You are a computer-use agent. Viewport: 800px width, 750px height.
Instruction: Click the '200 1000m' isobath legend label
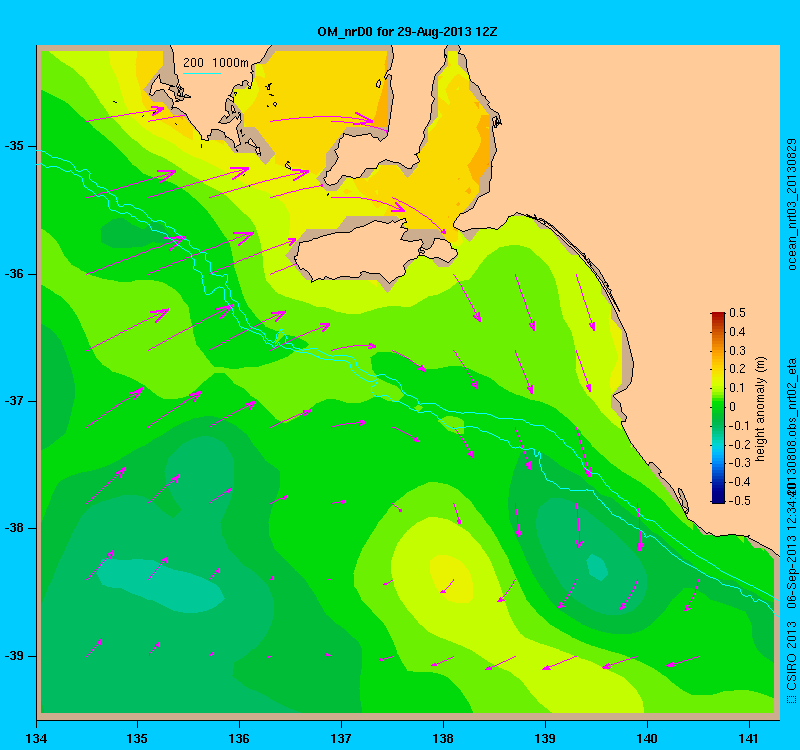tap(216, 63)
